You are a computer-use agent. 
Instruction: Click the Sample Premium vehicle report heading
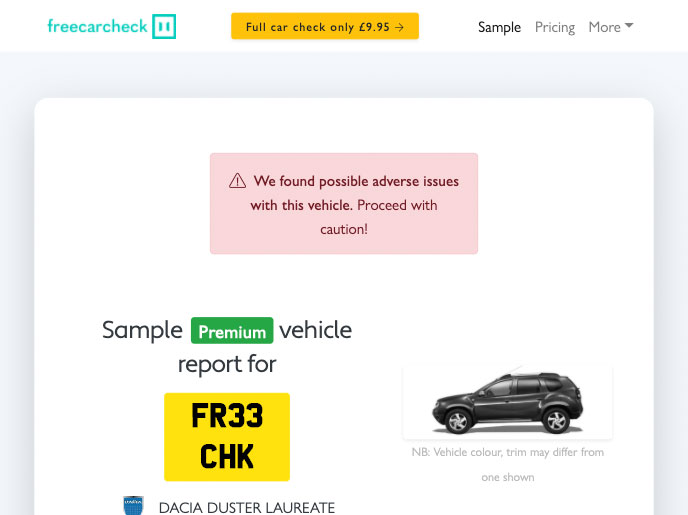tap(227, 347)
